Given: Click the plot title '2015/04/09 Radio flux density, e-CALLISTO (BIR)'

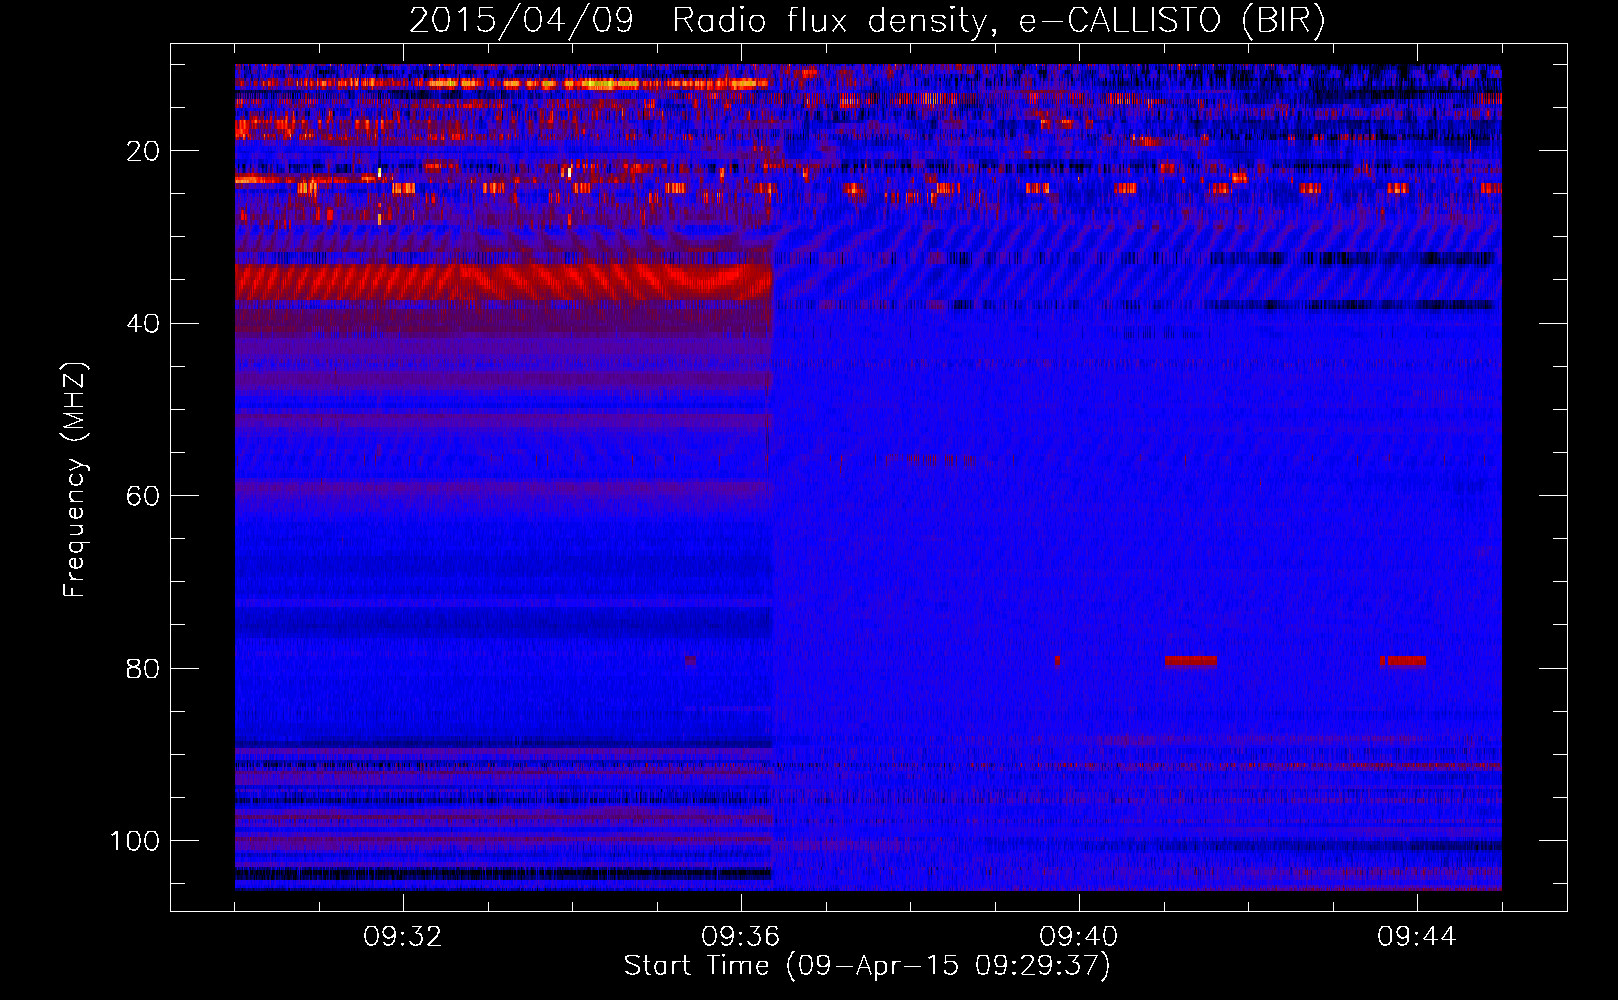Looking at the screenshot, I should [867, 21].
